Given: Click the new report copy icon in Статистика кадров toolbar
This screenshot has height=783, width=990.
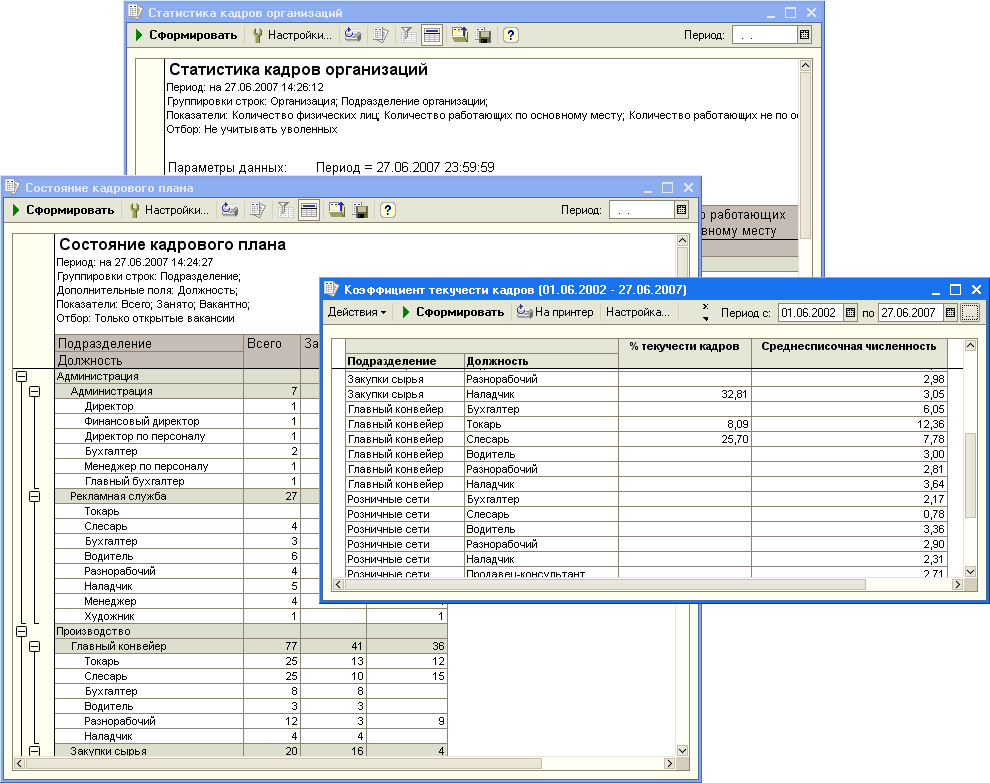Looking at the screenshot, I should [x=380, y=35].
